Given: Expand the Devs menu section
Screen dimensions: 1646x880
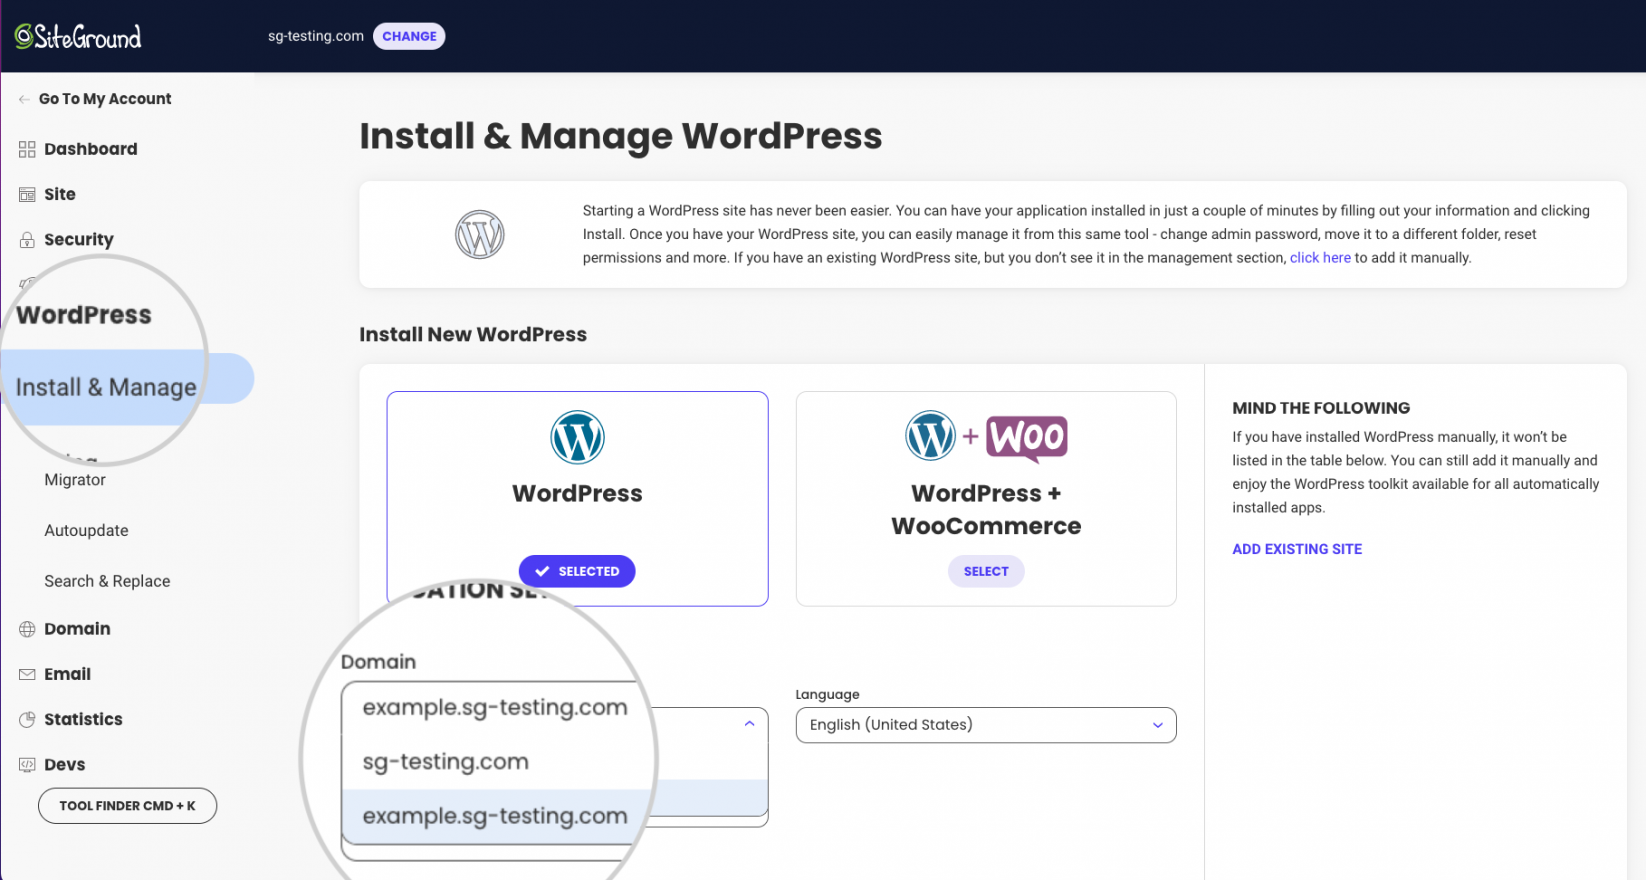Looking at the screenshot, I should [x=64, y=765].
